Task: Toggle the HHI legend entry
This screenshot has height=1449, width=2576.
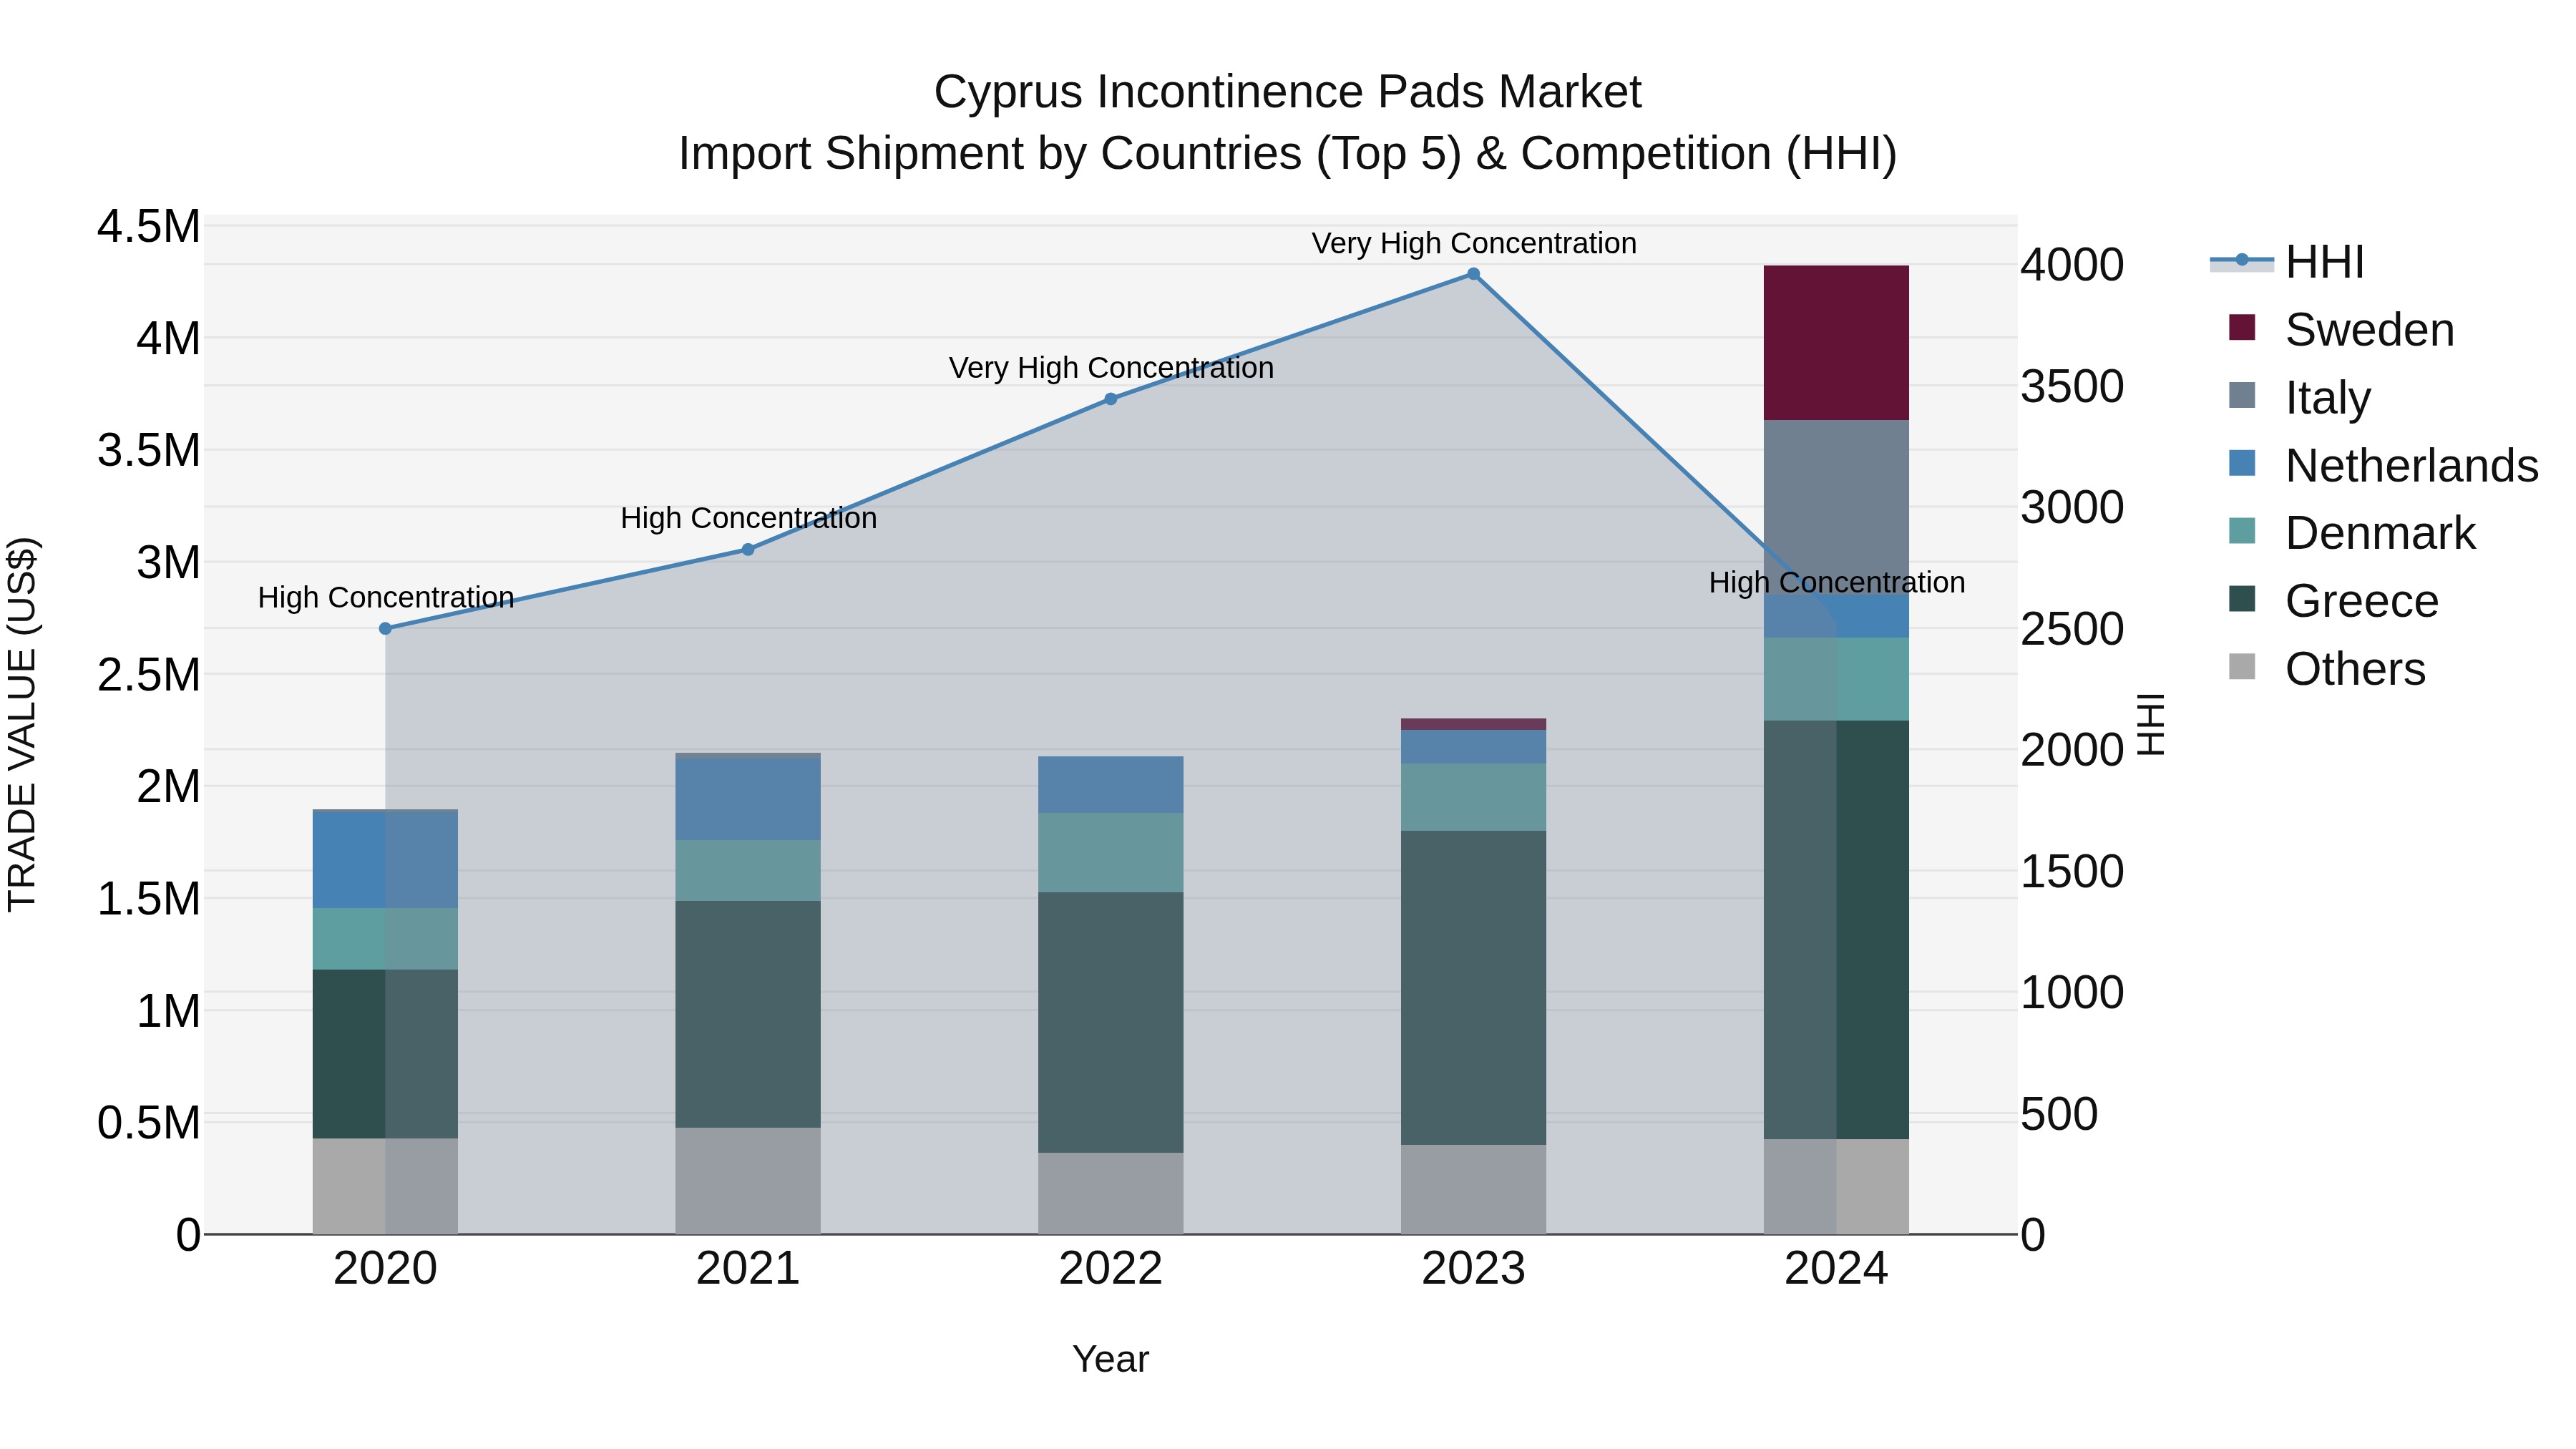Action: click(x=2288, y=262)
